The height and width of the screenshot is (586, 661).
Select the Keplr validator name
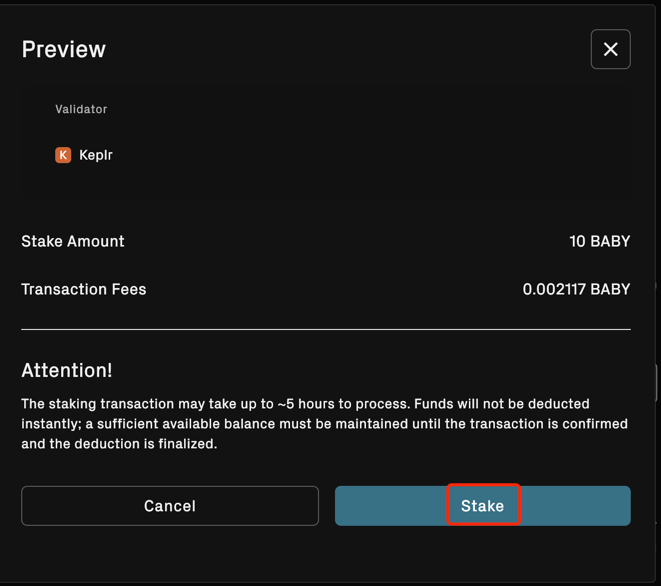[96, 155]
